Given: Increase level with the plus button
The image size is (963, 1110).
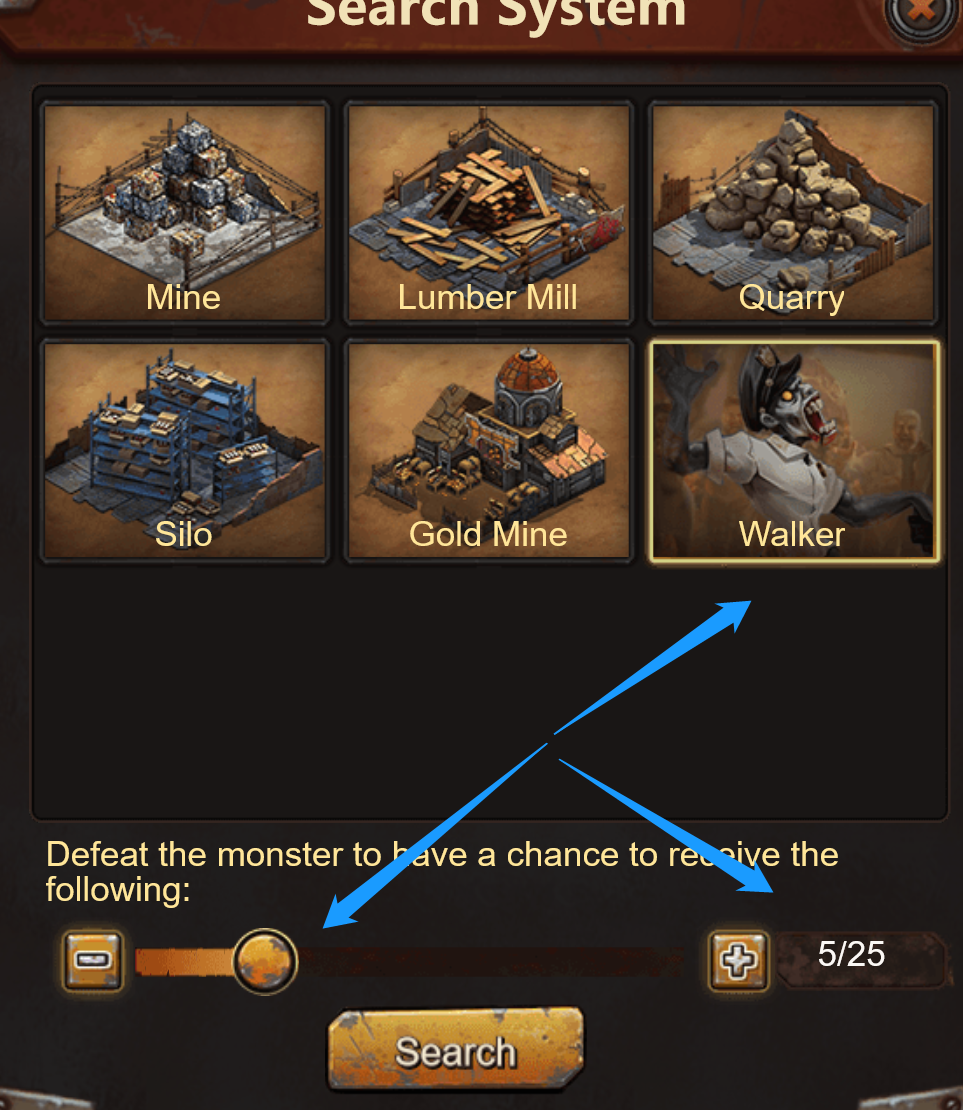Looking at the screenshot, I should [739, 961].
